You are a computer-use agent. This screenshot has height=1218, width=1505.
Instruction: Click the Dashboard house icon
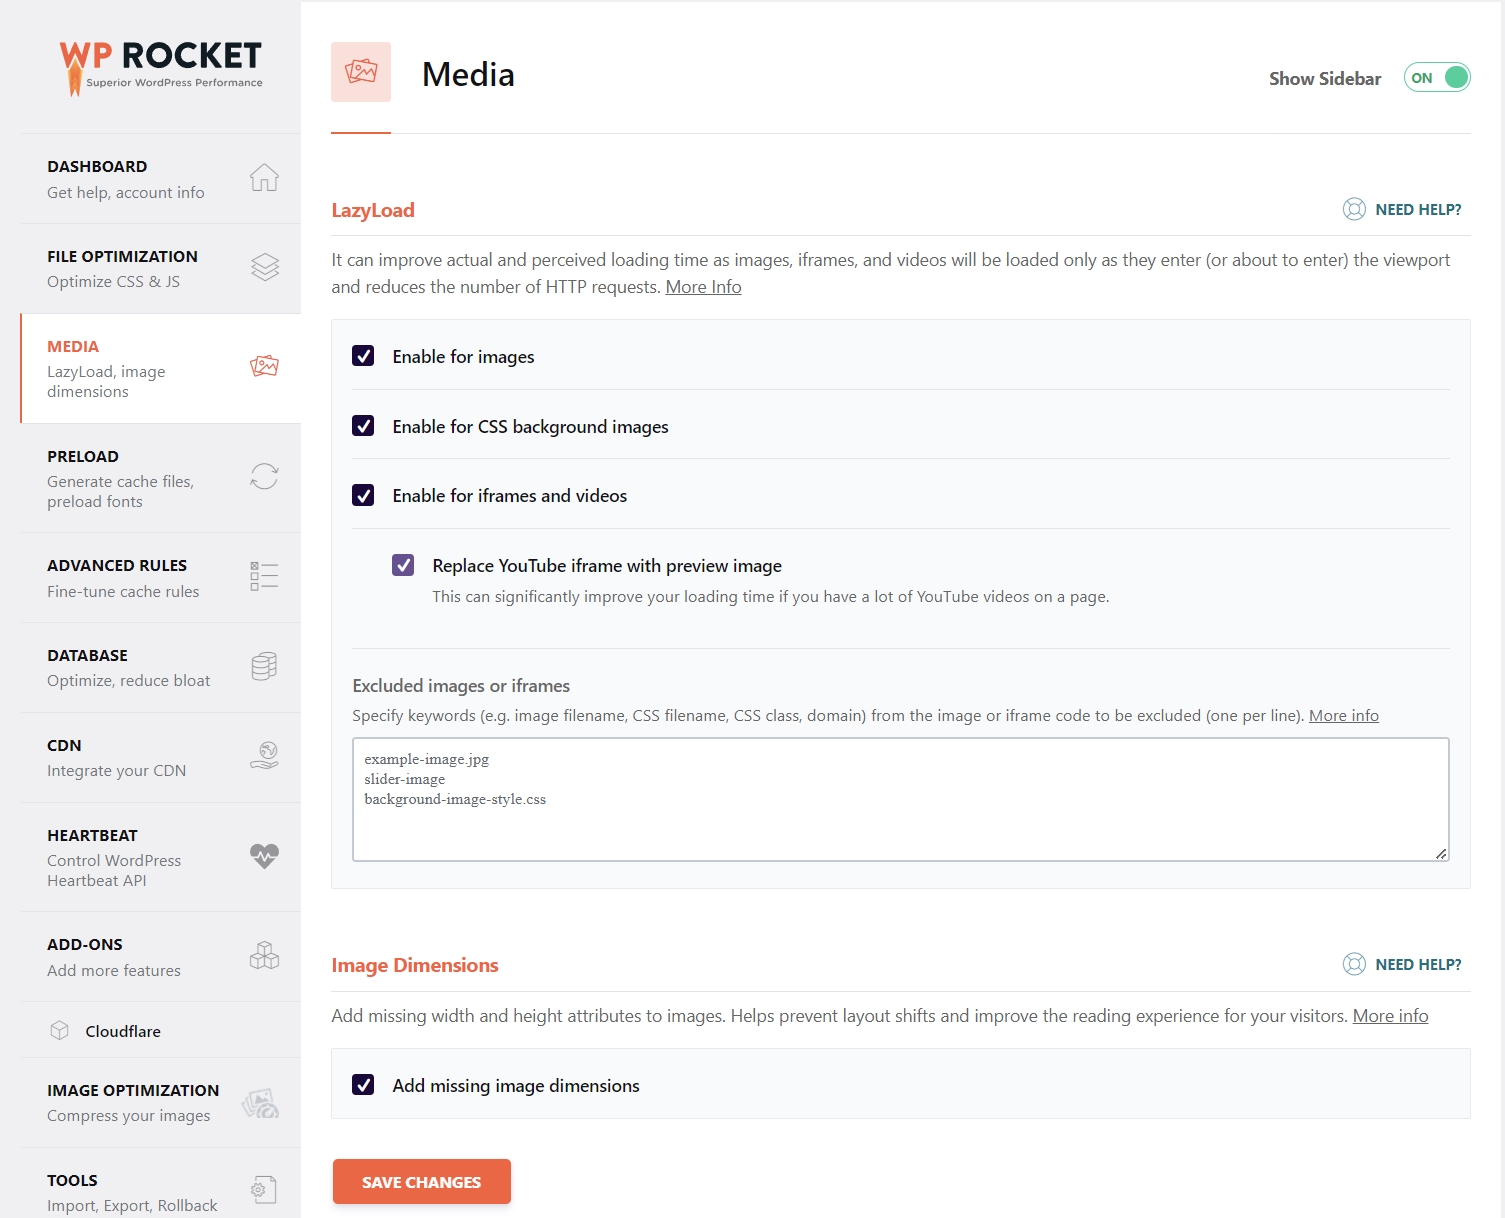(264, 178)
